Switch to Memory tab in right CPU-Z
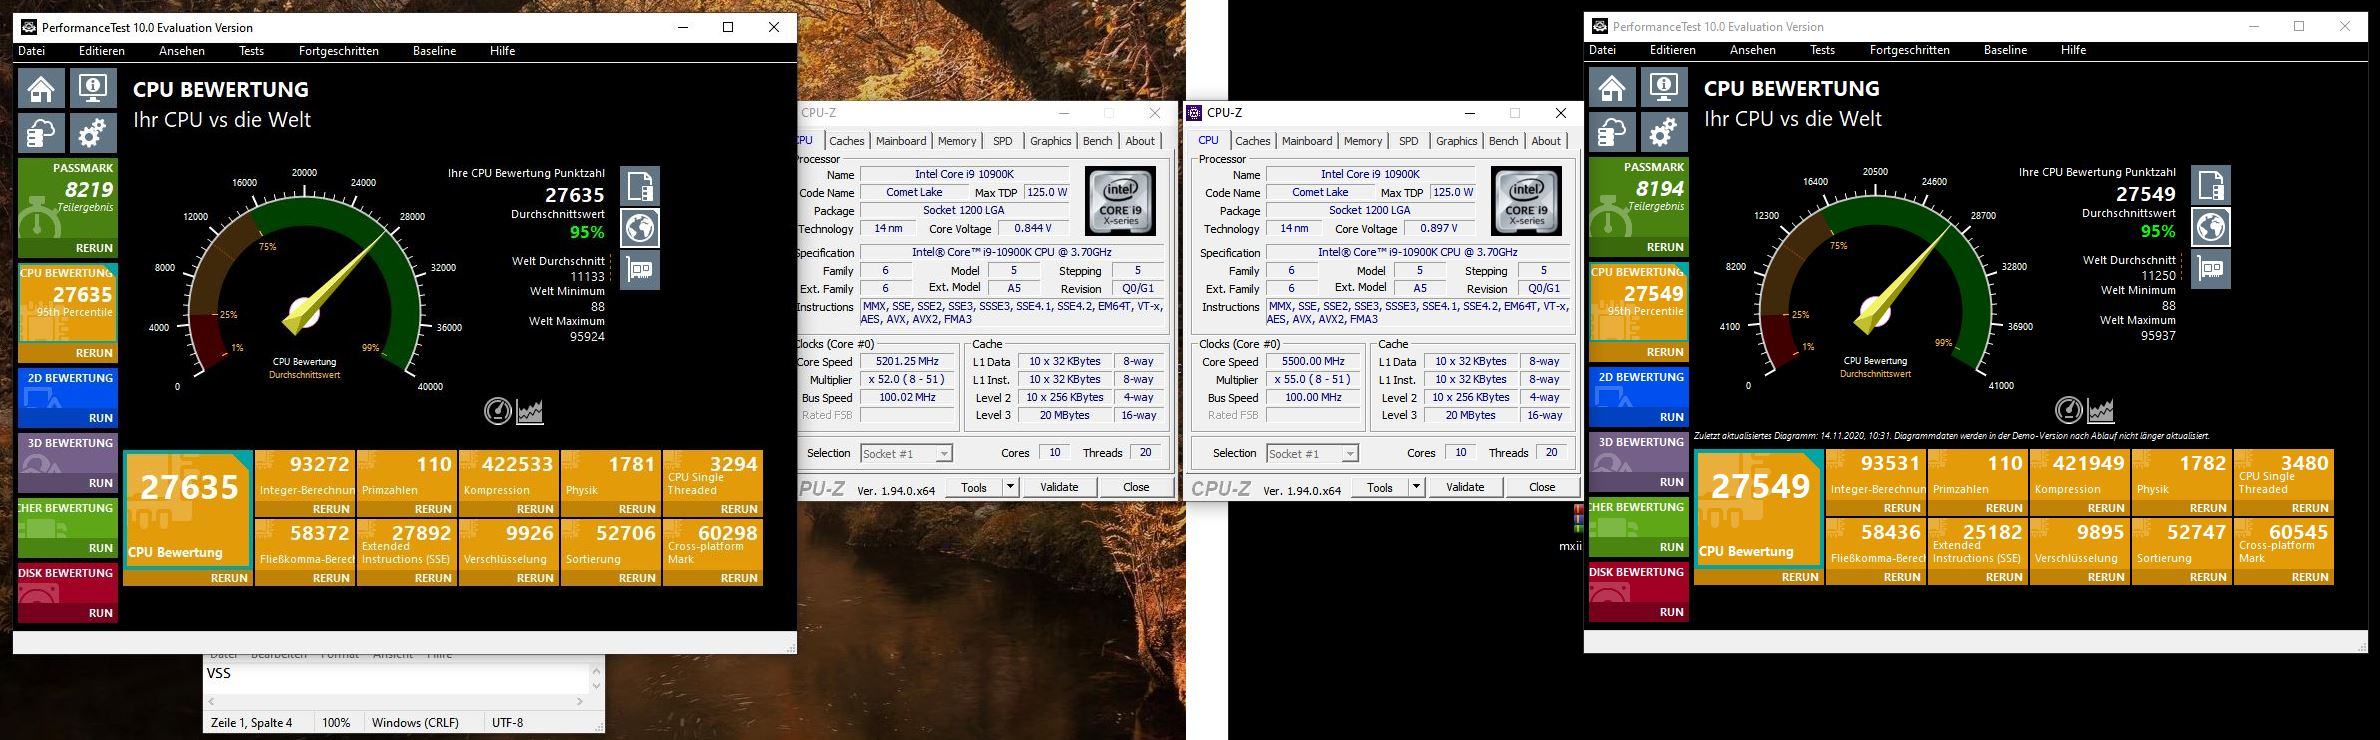The height and width of the screenshot is (740, 2380). (1363, 141)
